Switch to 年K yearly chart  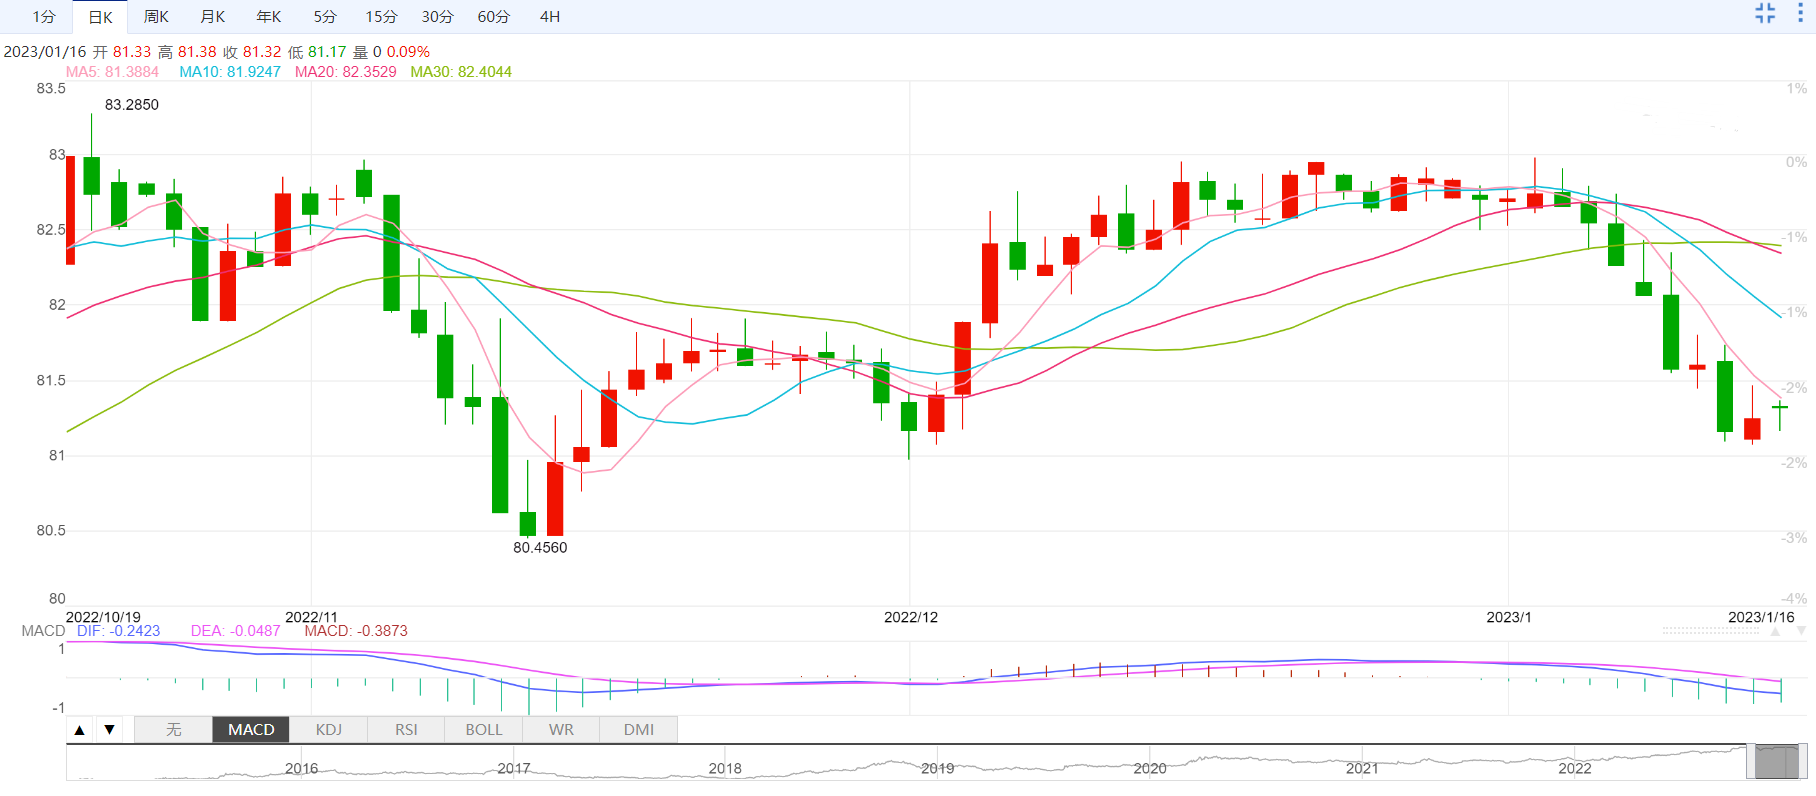[x=269, y=17]
